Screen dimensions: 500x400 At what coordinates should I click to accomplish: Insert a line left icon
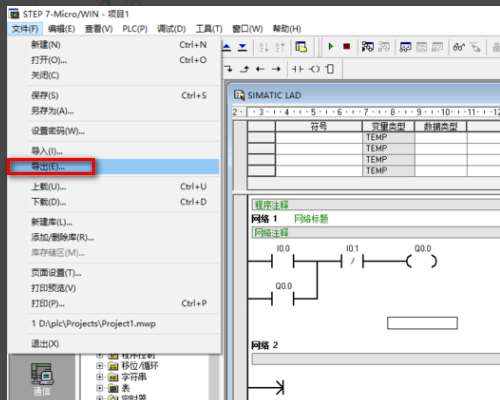click(x=260, y=69)
